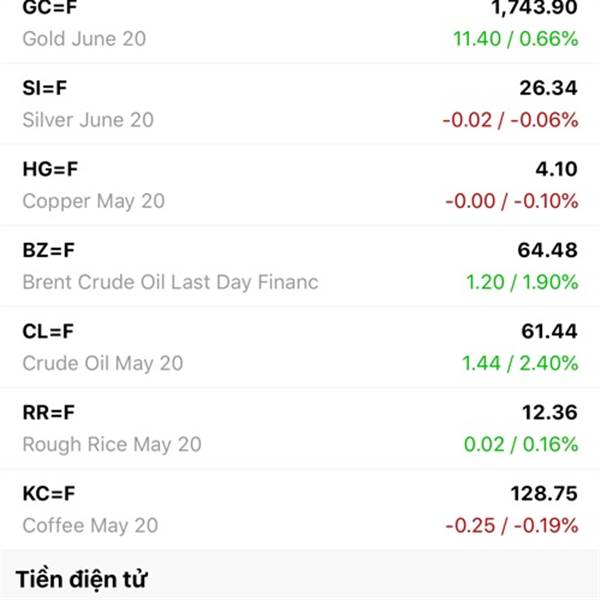Open the CL=F ticker symbol
The height and width of the screenshot is (600, 600).
point(48,331)
